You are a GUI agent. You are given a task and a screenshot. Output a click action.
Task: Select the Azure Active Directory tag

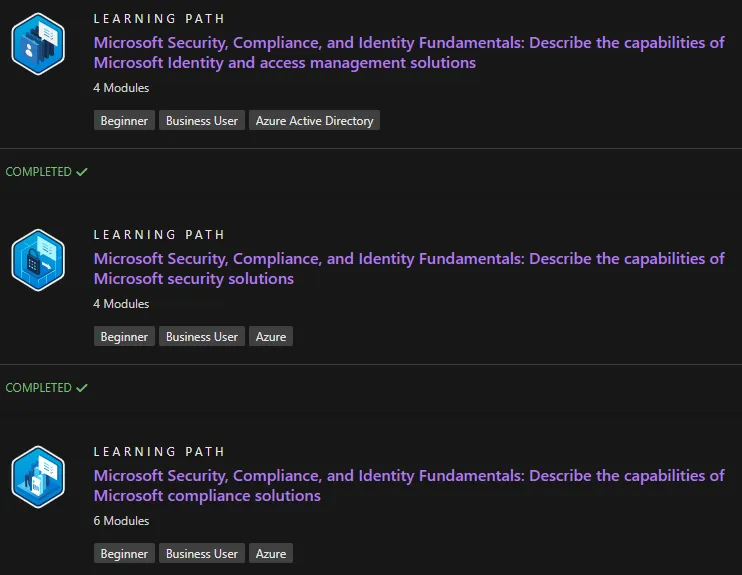pos(314,121)
